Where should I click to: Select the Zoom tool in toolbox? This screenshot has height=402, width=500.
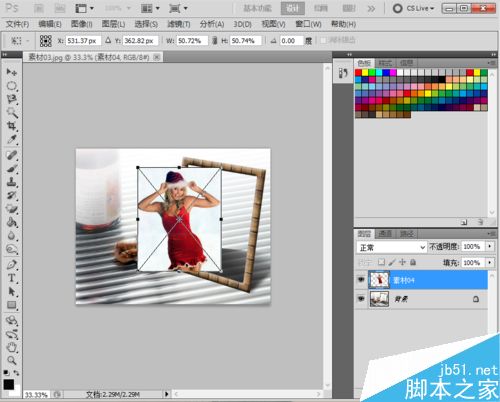pyautogui.click(x=12, y=360)
